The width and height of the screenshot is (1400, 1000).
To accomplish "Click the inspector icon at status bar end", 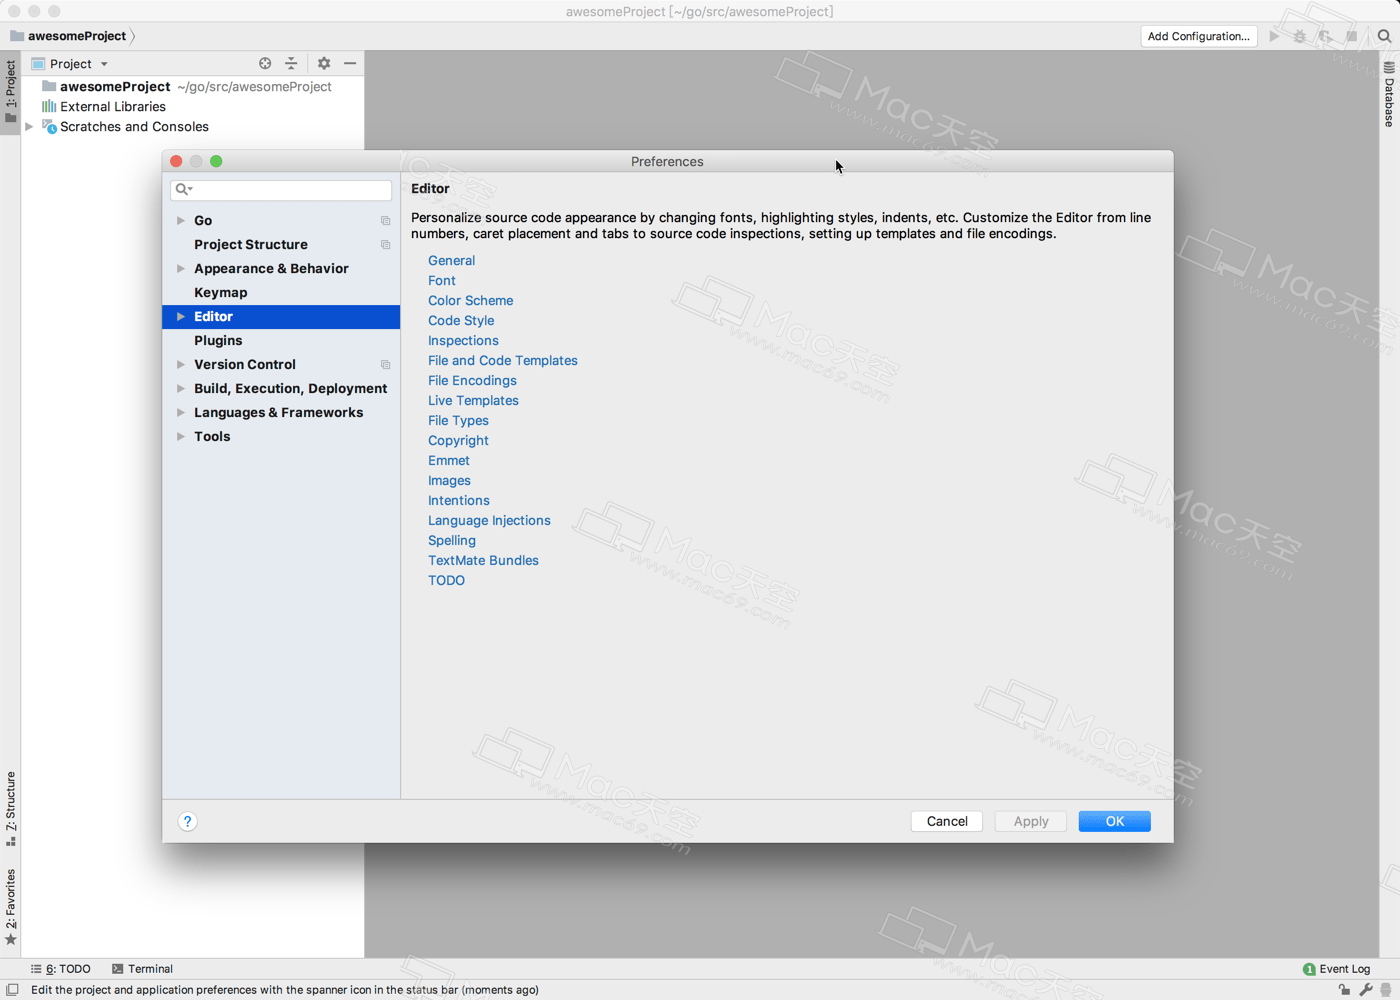I will pyautogui.click(x=1385, y=990).
